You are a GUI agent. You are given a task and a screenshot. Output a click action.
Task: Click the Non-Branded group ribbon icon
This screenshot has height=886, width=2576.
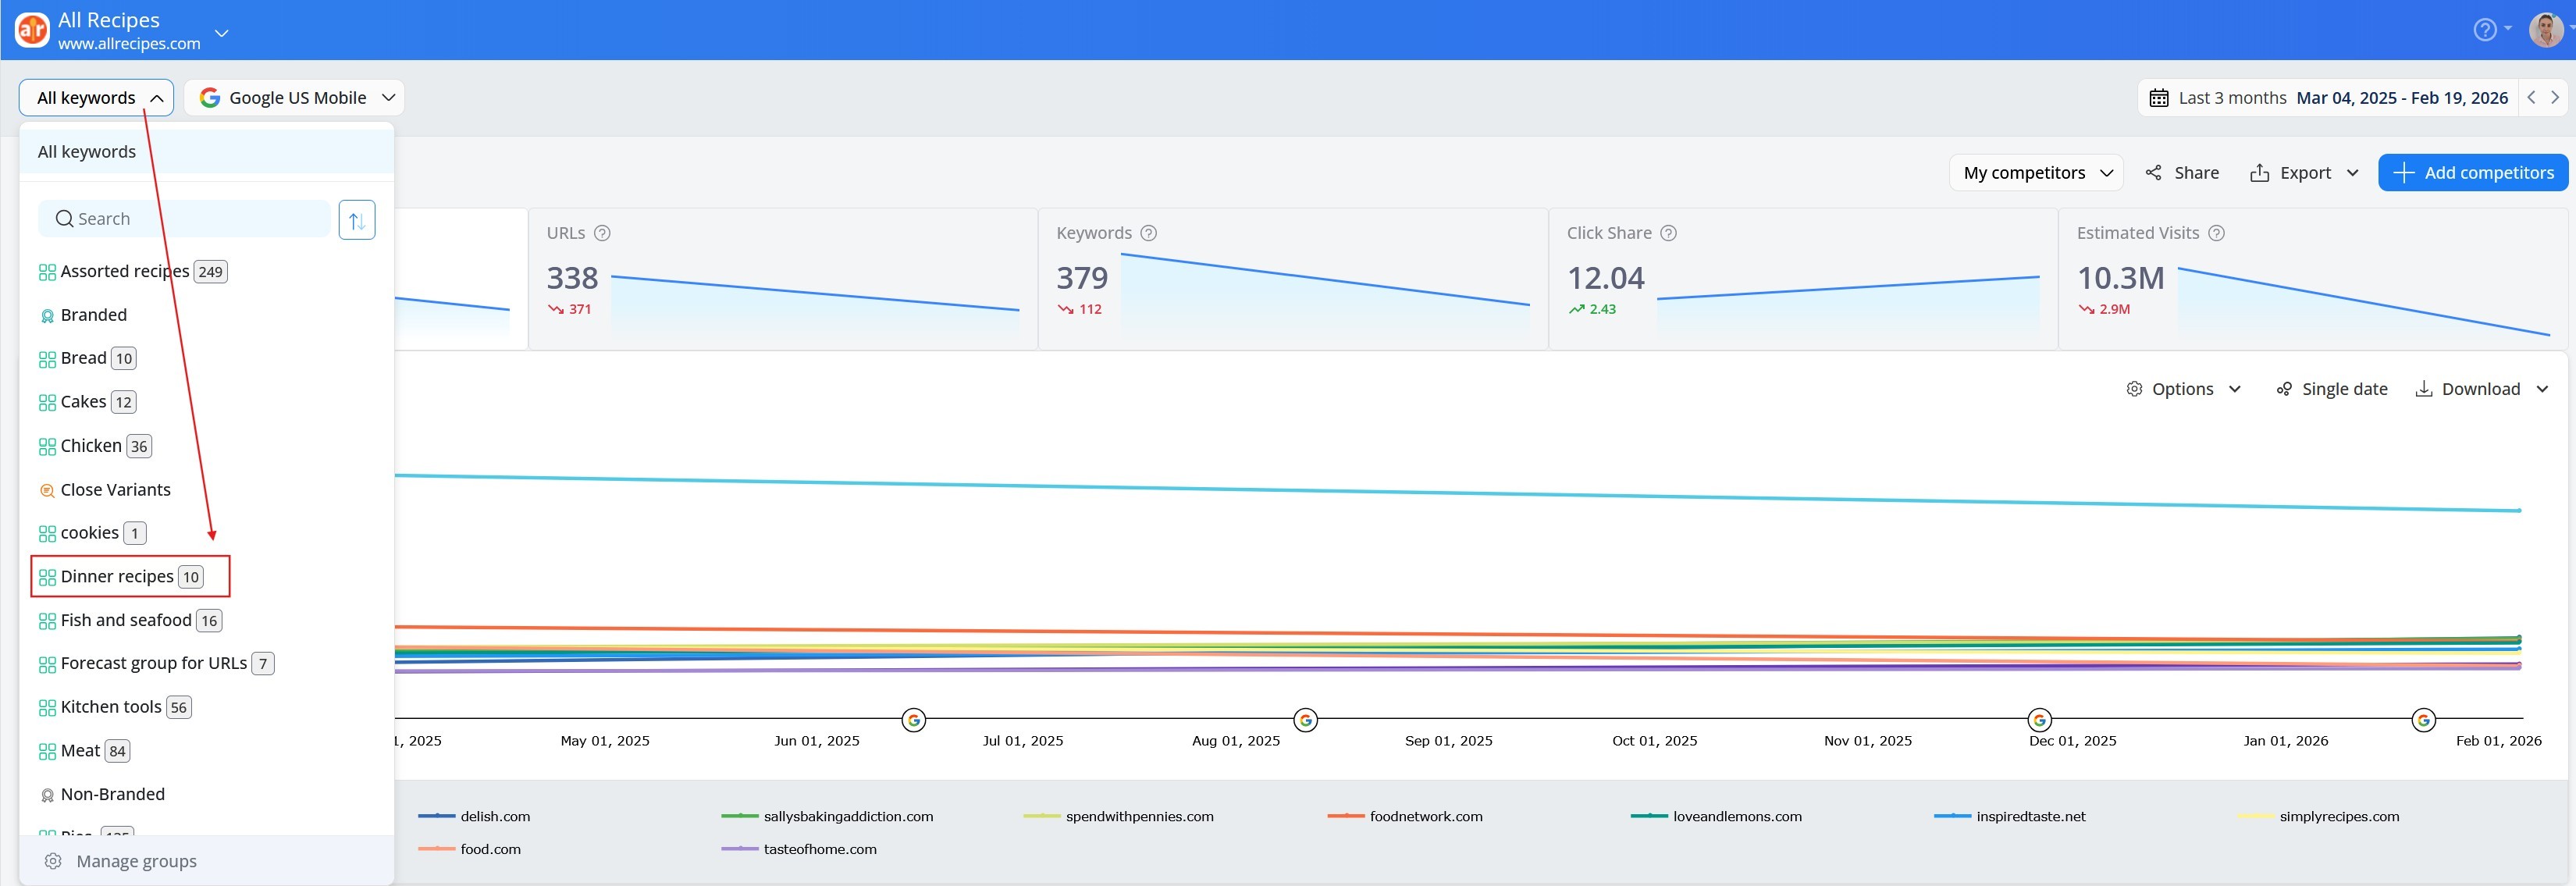[x=47, y=796]
